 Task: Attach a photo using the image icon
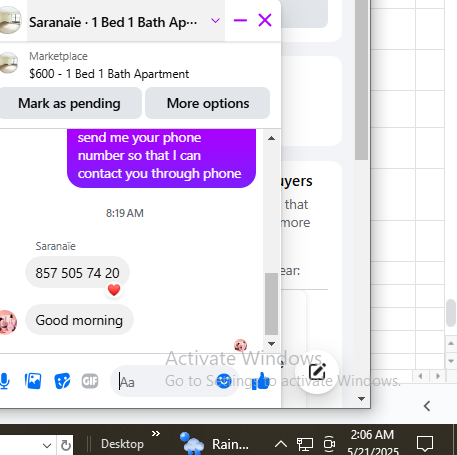click(x=33, y=381)
